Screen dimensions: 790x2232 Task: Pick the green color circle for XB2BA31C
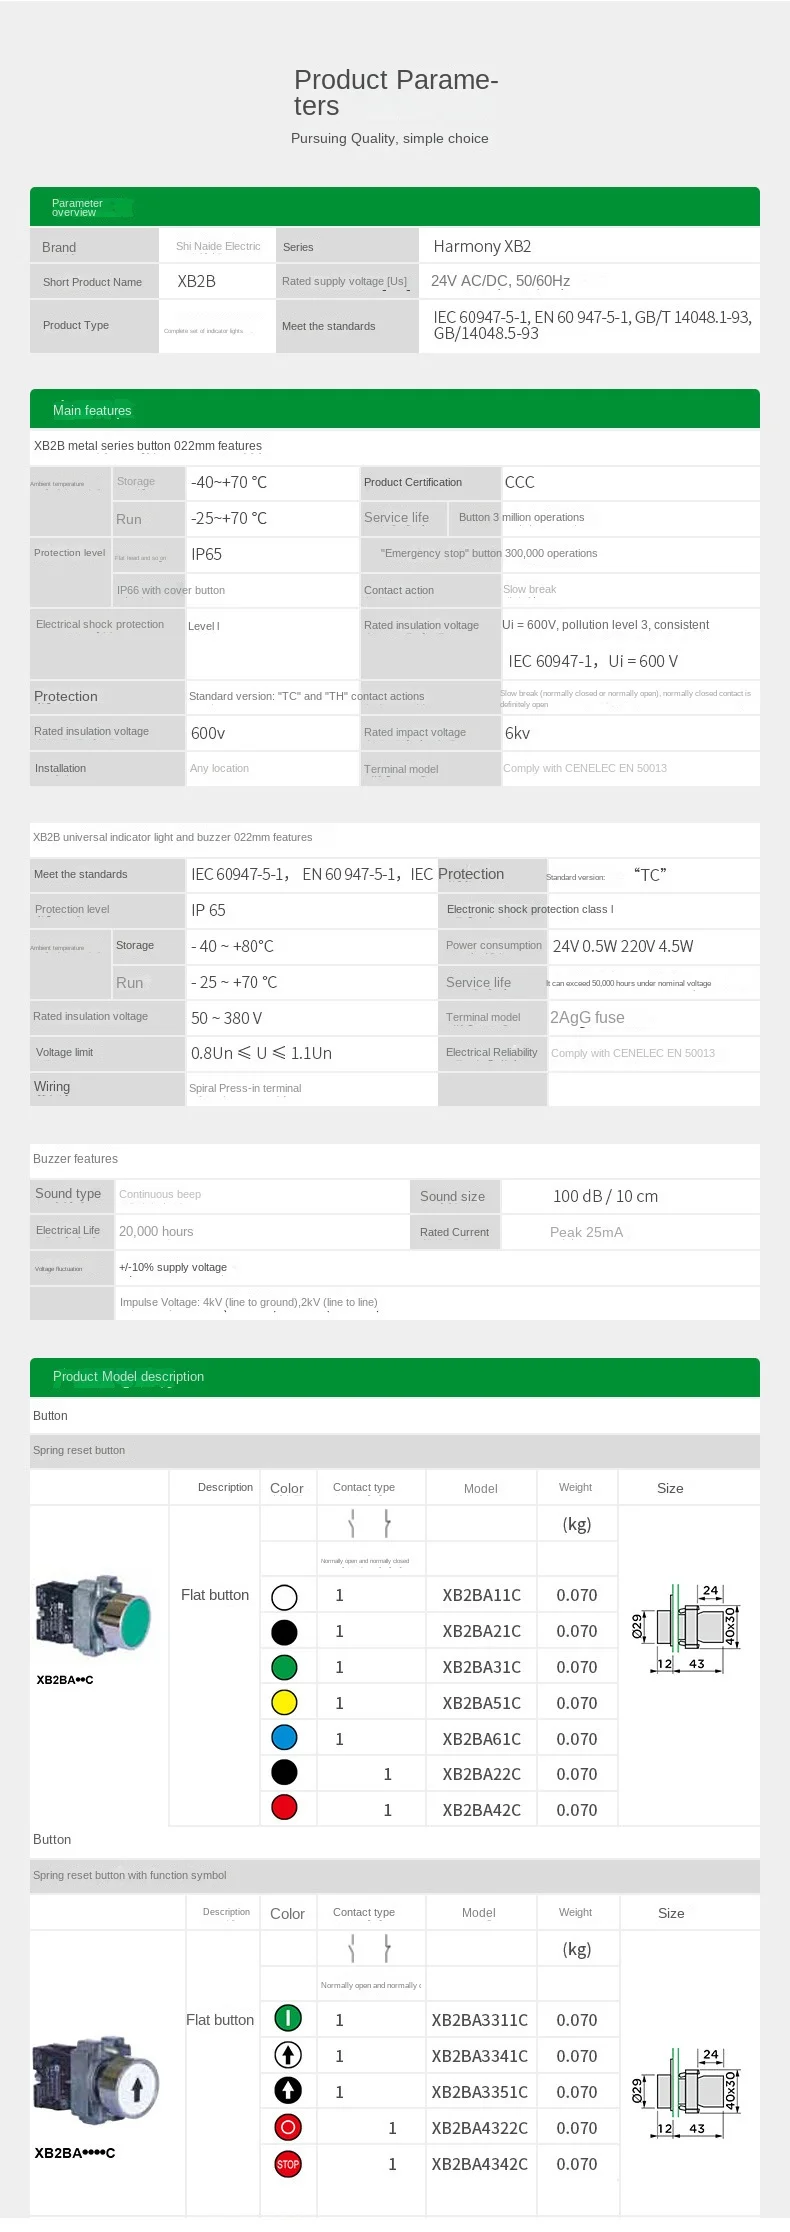pyautogui.click(x=284, y=1667)
